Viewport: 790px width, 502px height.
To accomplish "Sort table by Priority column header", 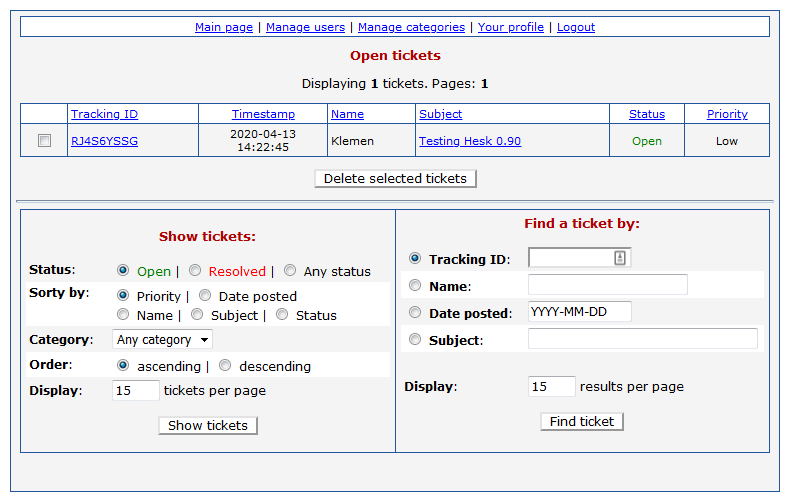I will [x=727, y=114].
